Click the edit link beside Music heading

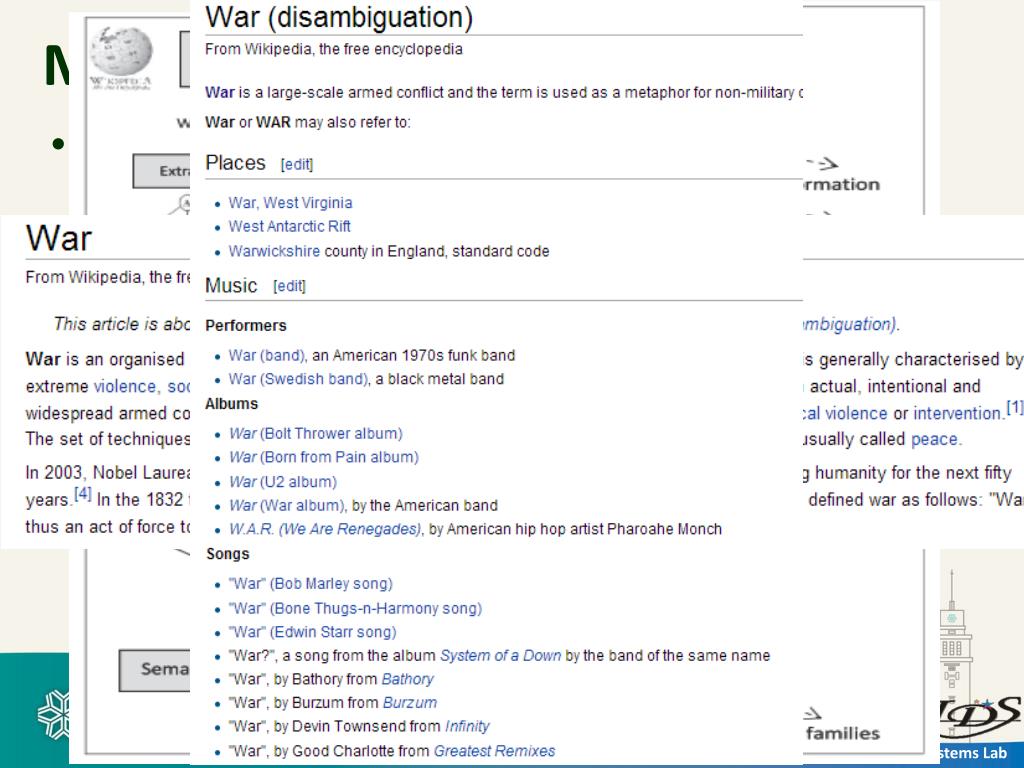click(289, 286)
